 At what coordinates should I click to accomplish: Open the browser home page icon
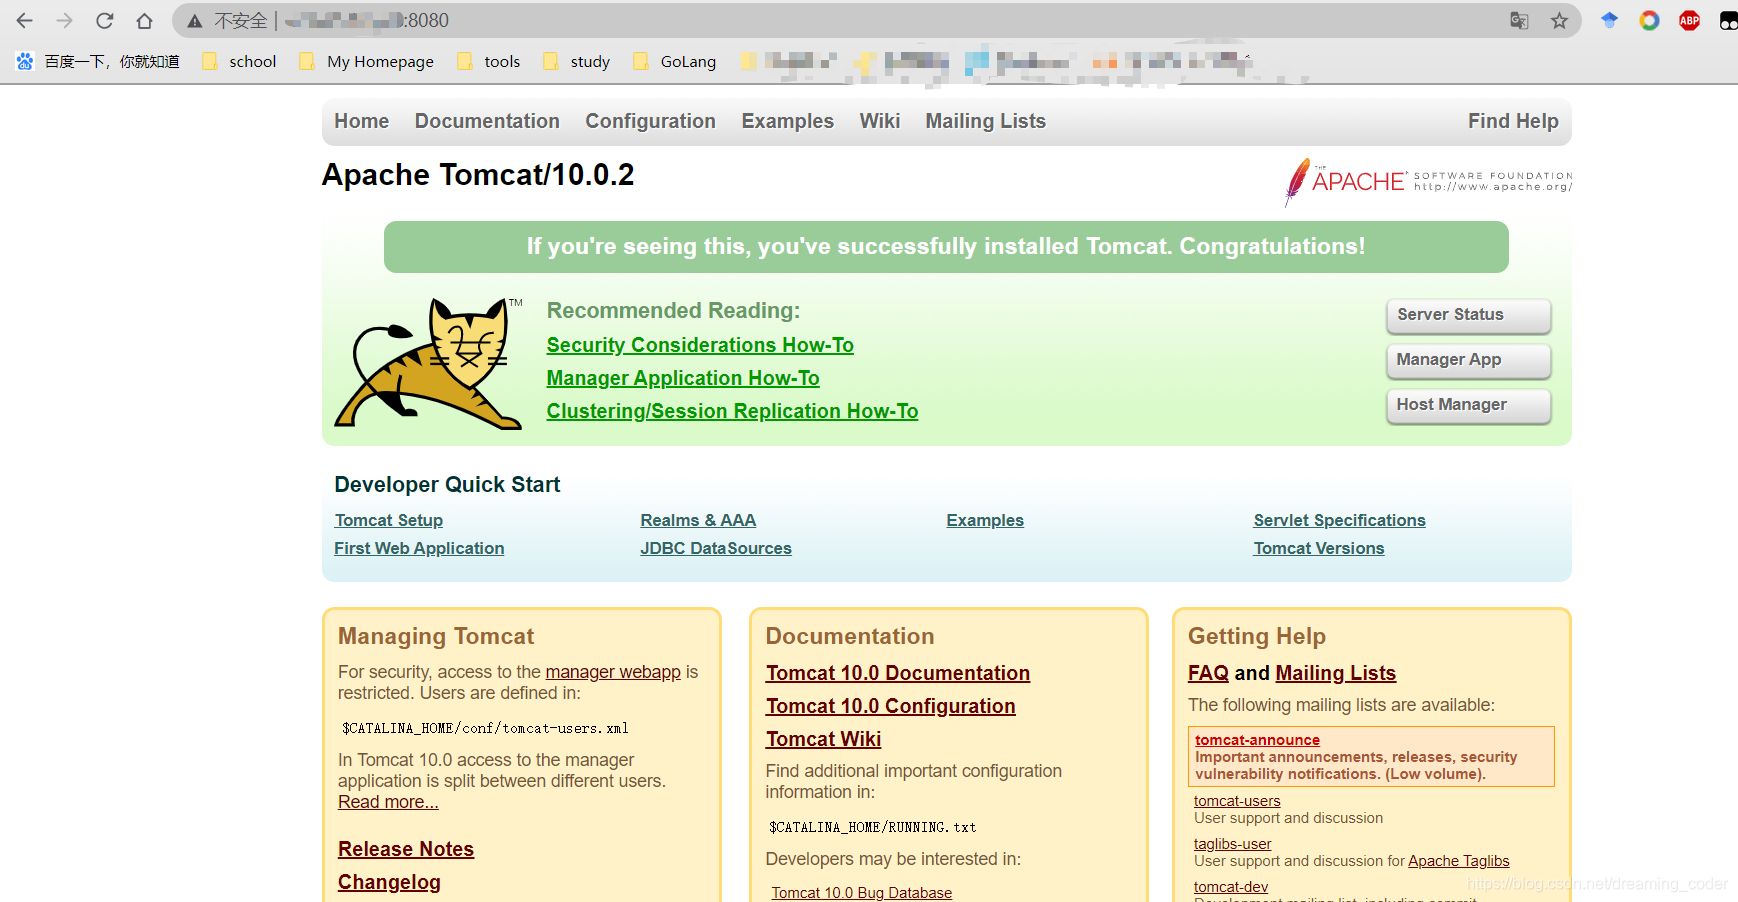[145, 20]
